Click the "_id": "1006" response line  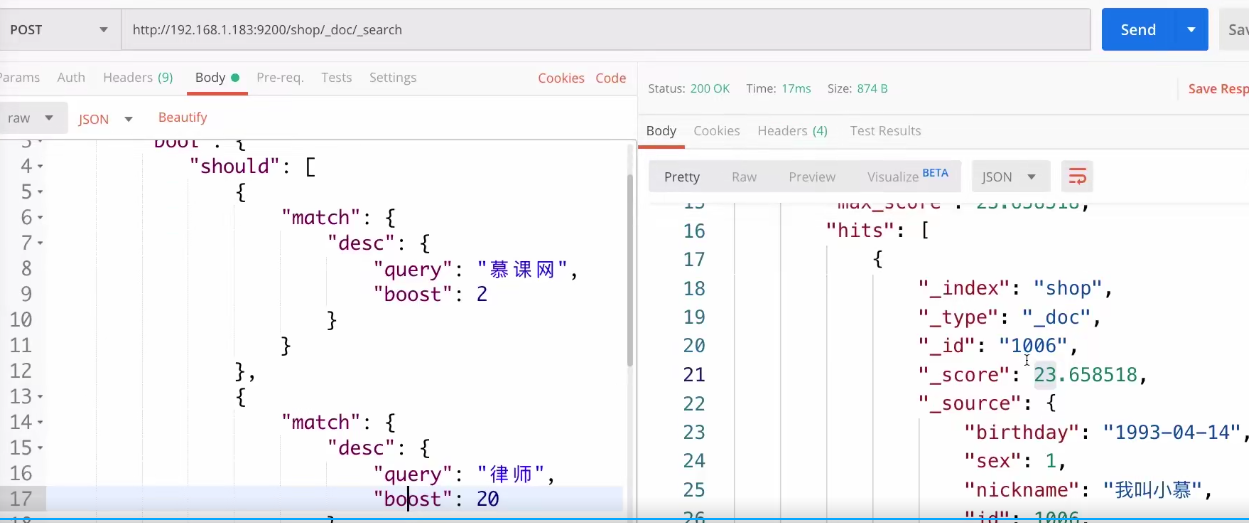[999, 346]
